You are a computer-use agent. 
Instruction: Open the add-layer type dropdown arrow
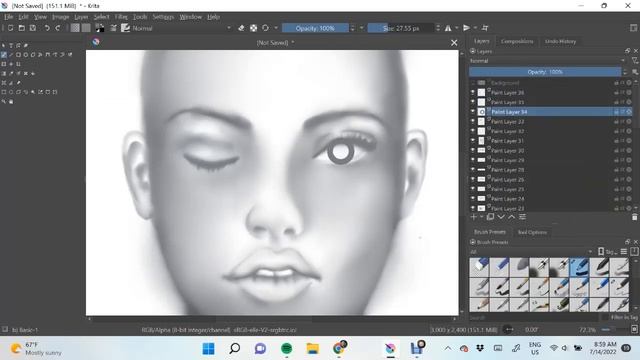pyautogui.click(x=481, y=217)
